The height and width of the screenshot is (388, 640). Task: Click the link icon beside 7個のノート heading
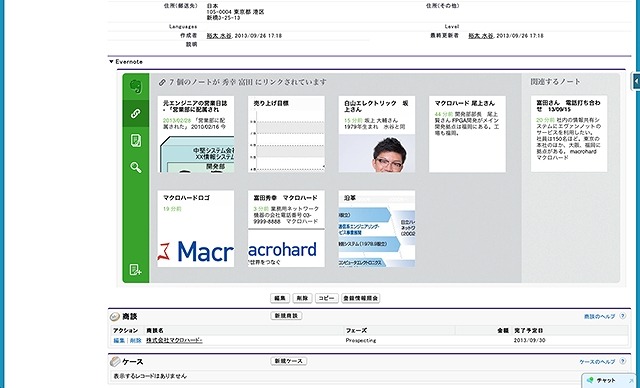coord(162,82)
